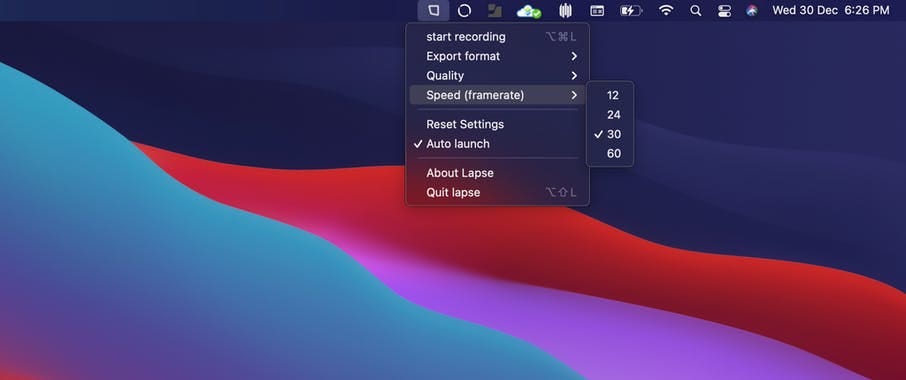
Task: Click the Siri icon
Action: (752, 10)
